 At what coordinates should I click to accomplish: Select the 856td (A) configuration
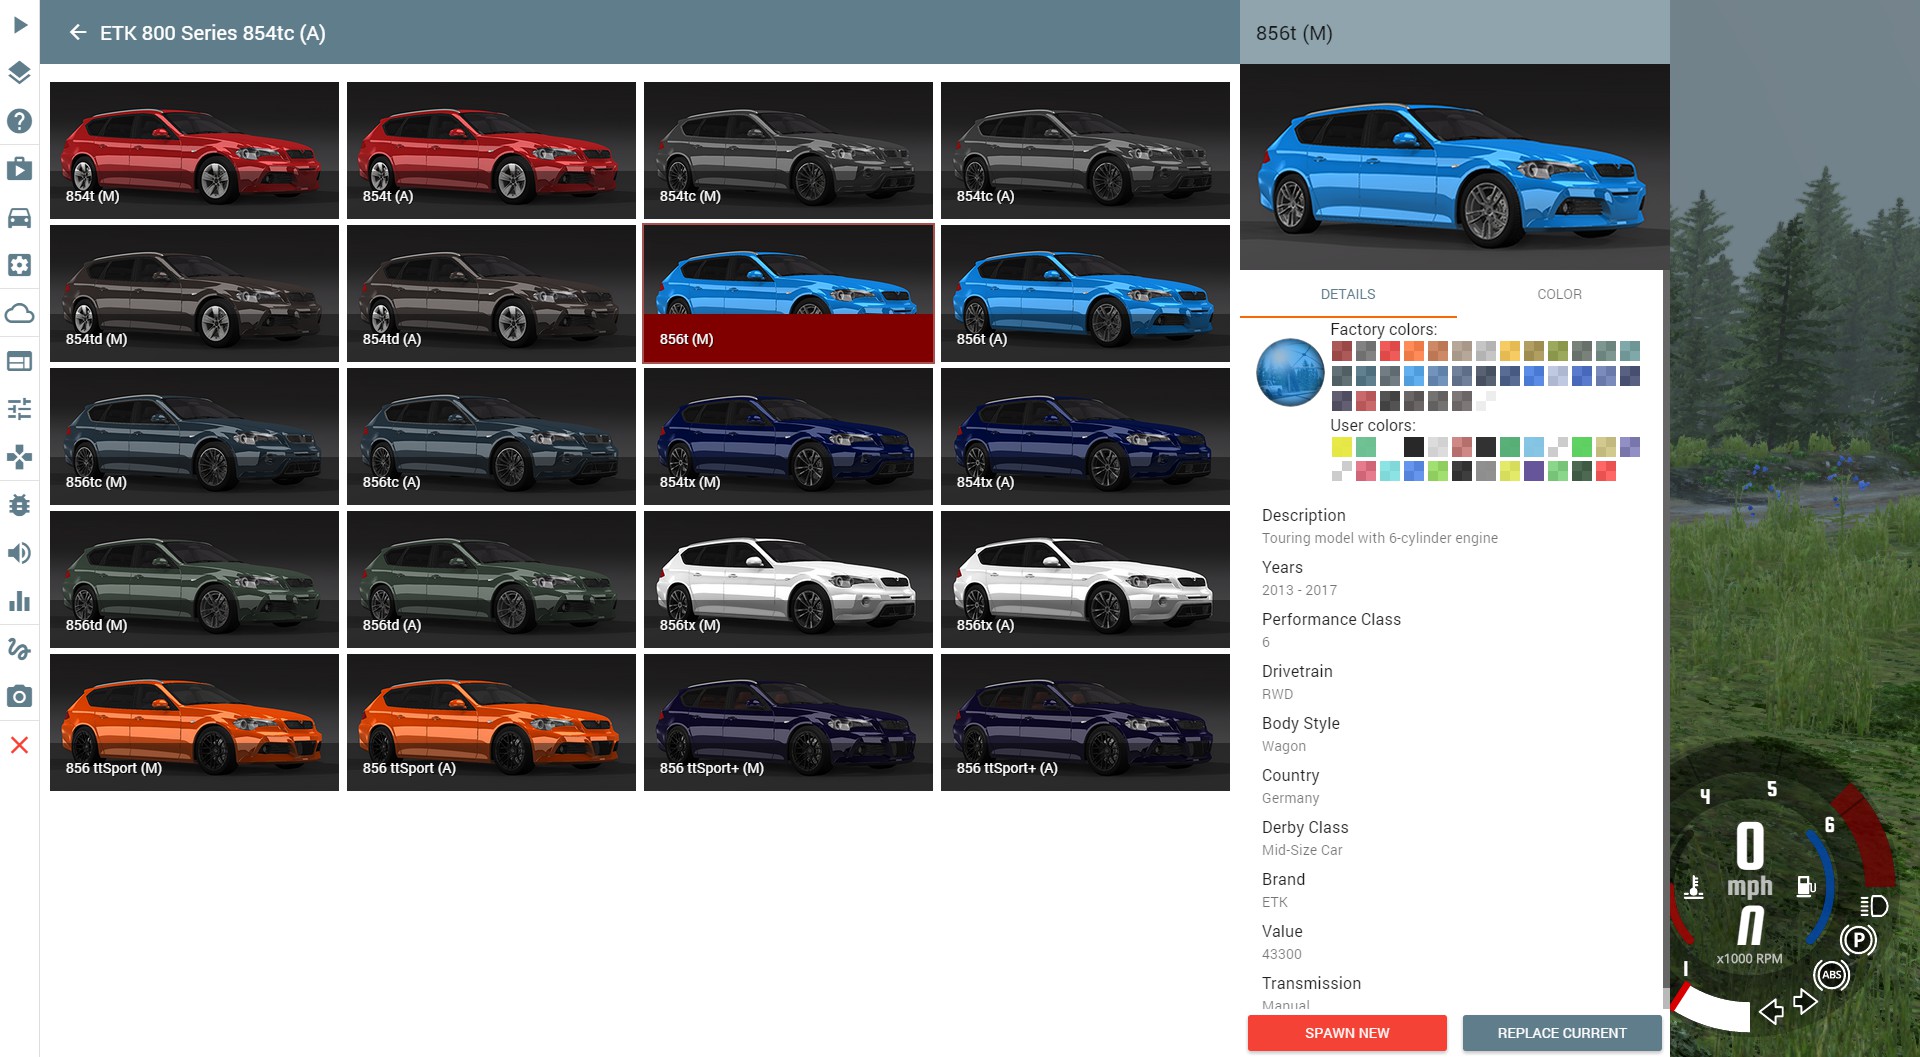tap(491, 579)
